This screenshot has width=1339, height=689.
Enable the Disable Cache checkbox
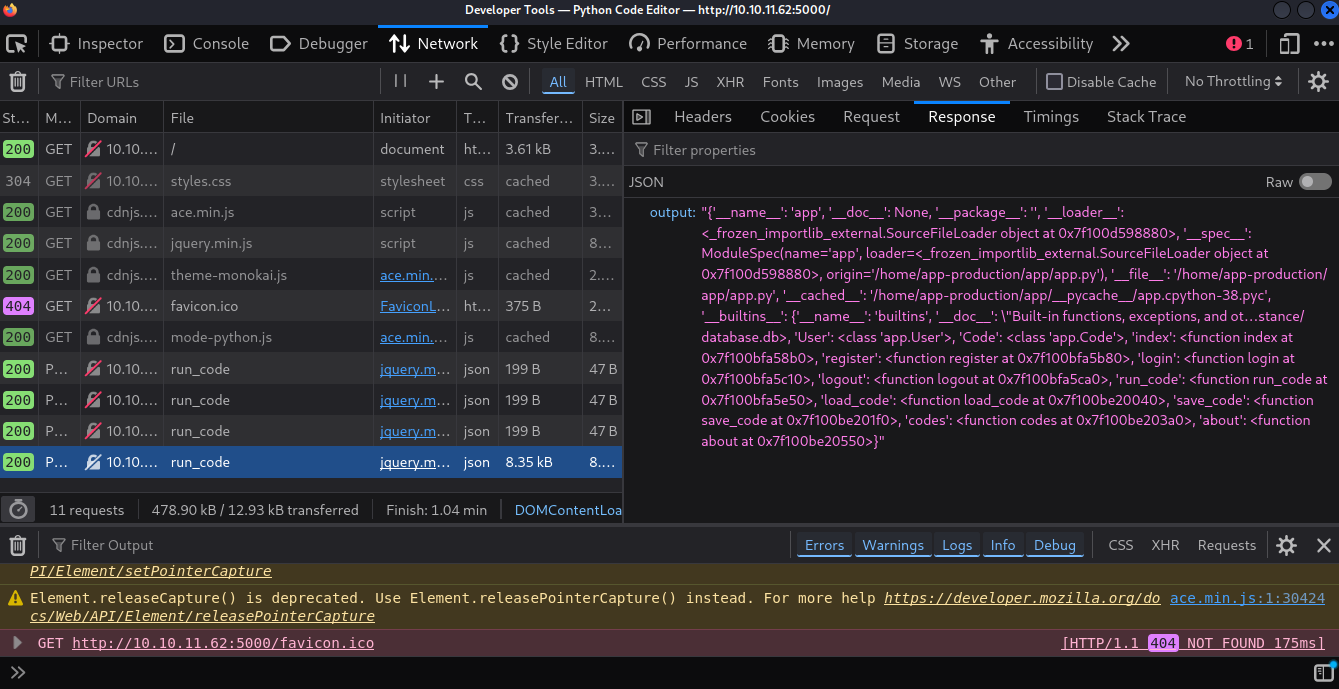[x=1054, y=82]
